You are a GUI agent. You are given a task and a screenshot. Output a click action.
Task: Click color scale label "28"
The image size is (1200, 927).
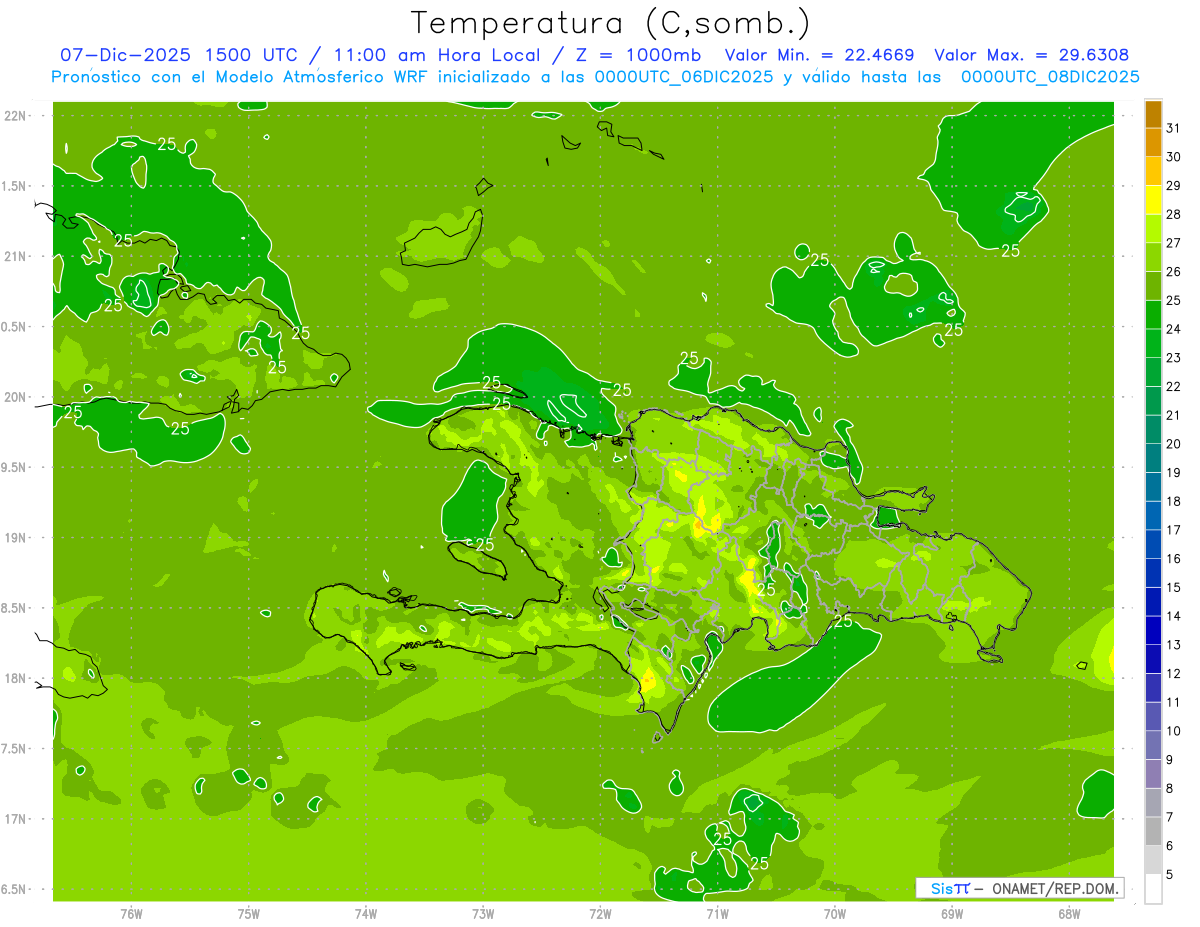(x=1173, y=214)
